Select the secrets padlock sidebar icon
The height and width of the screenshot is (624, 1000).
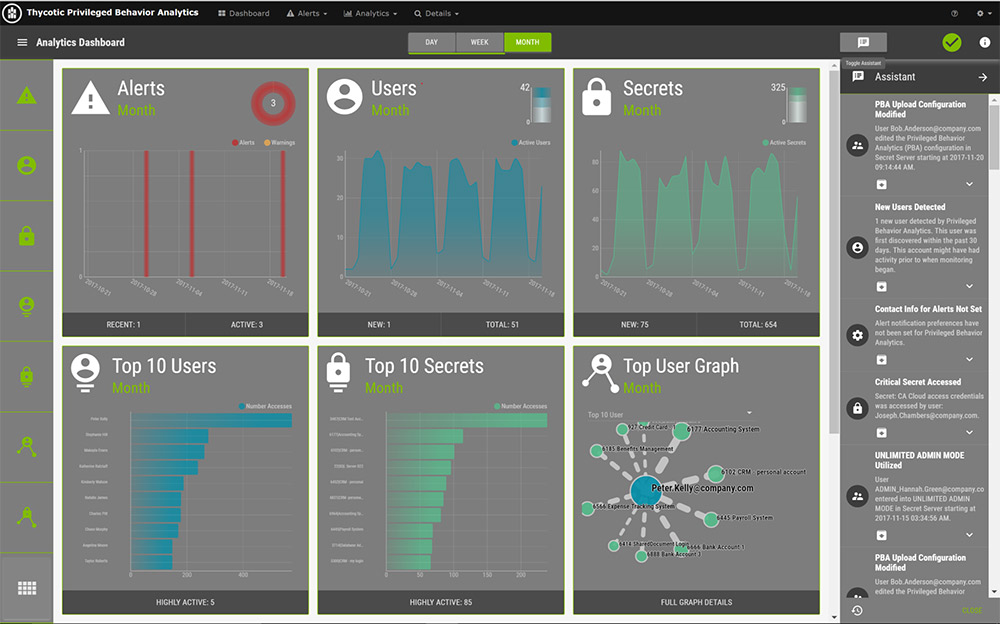[x=26, y=236]
